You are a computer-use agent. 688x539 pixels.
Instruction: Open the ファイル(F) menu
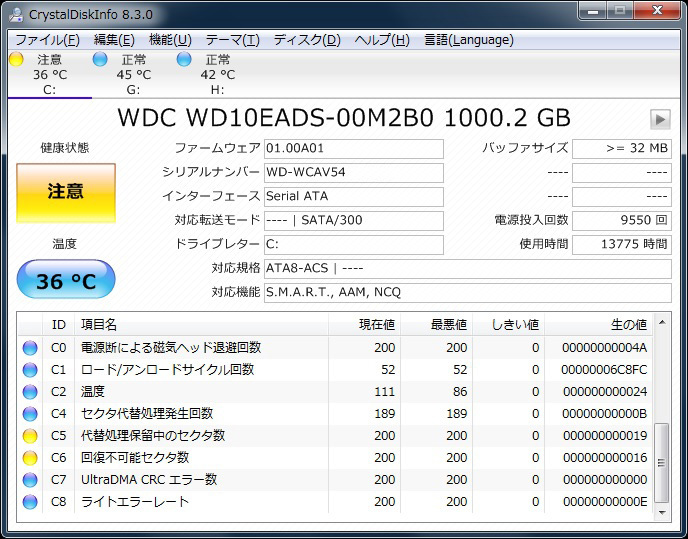tap(47, 40)
